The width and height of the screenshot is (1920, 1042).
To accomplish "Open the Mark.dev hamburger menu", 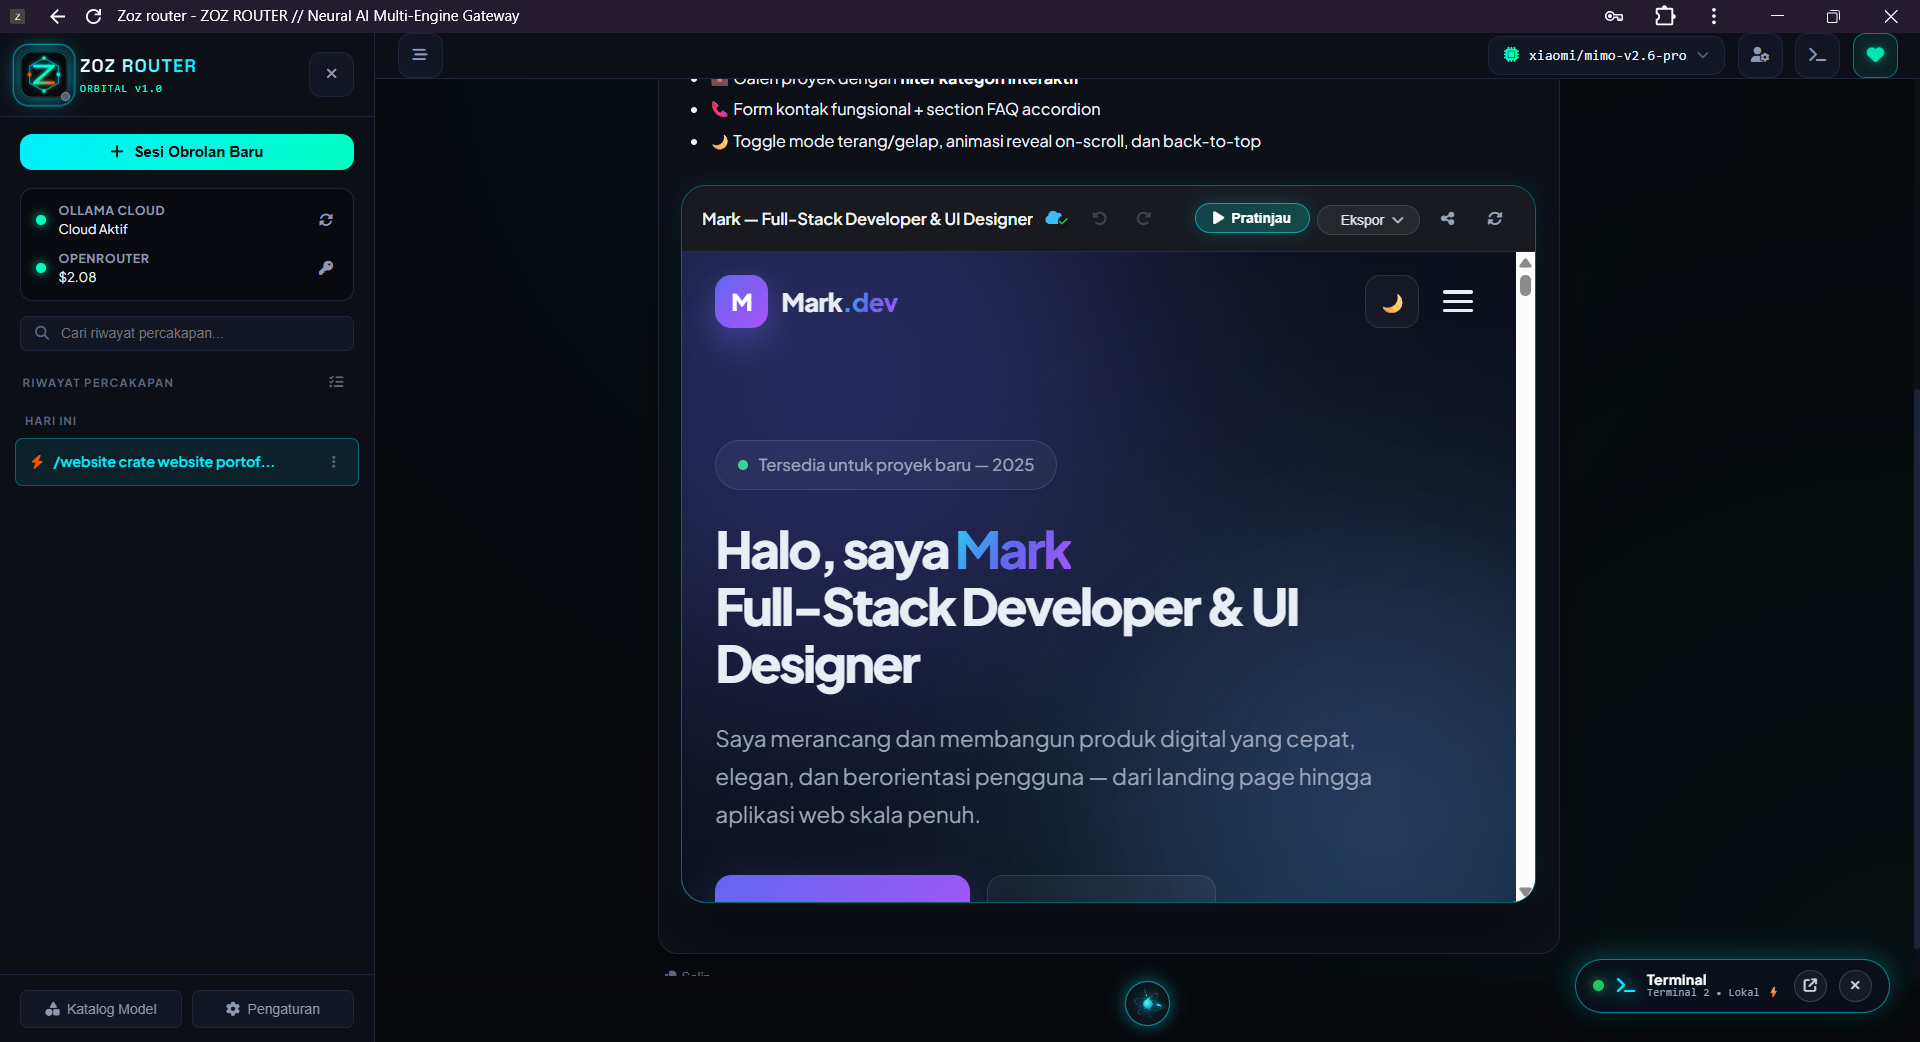I will coord(1457,301).
